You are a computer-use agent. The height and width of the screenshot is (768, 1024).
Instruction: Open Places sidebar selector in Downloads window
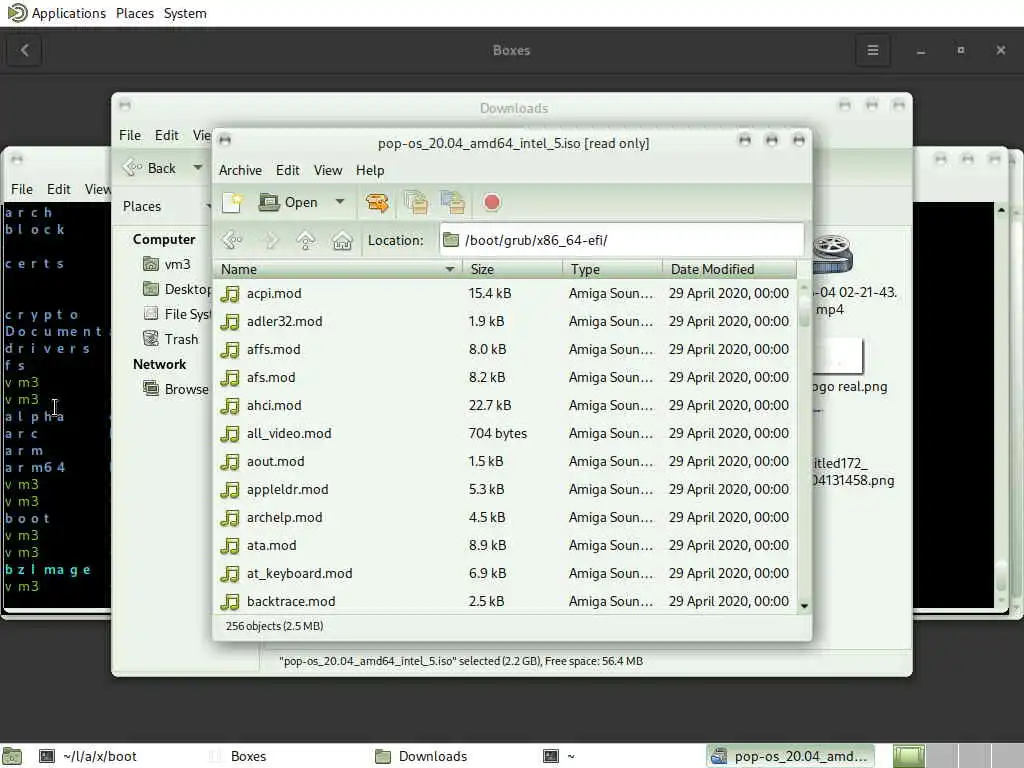[166, 206]
